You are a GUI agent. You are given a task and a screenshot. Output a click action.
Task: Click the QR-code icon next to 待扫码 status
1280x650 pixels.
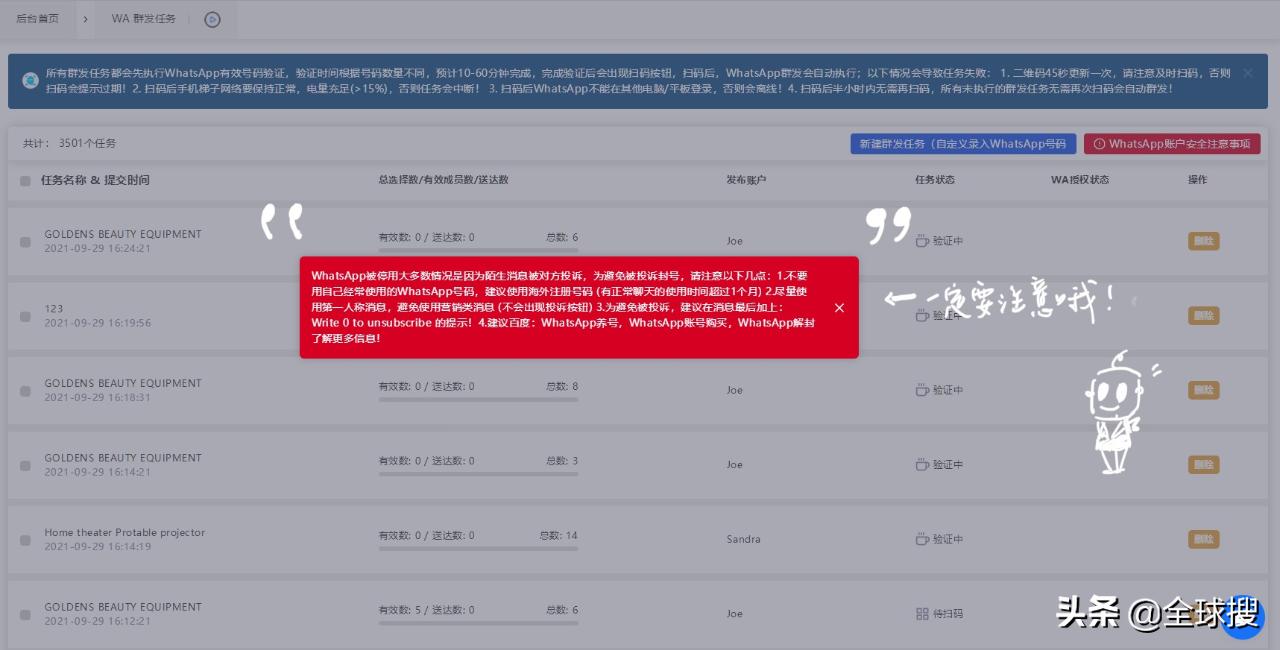click(921, 613)
